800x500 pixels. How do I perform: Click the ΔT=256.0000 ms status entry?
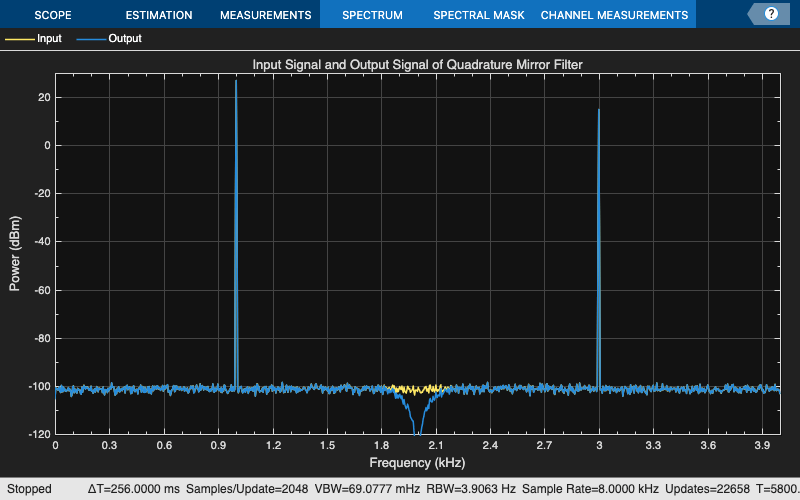[134, 489]
